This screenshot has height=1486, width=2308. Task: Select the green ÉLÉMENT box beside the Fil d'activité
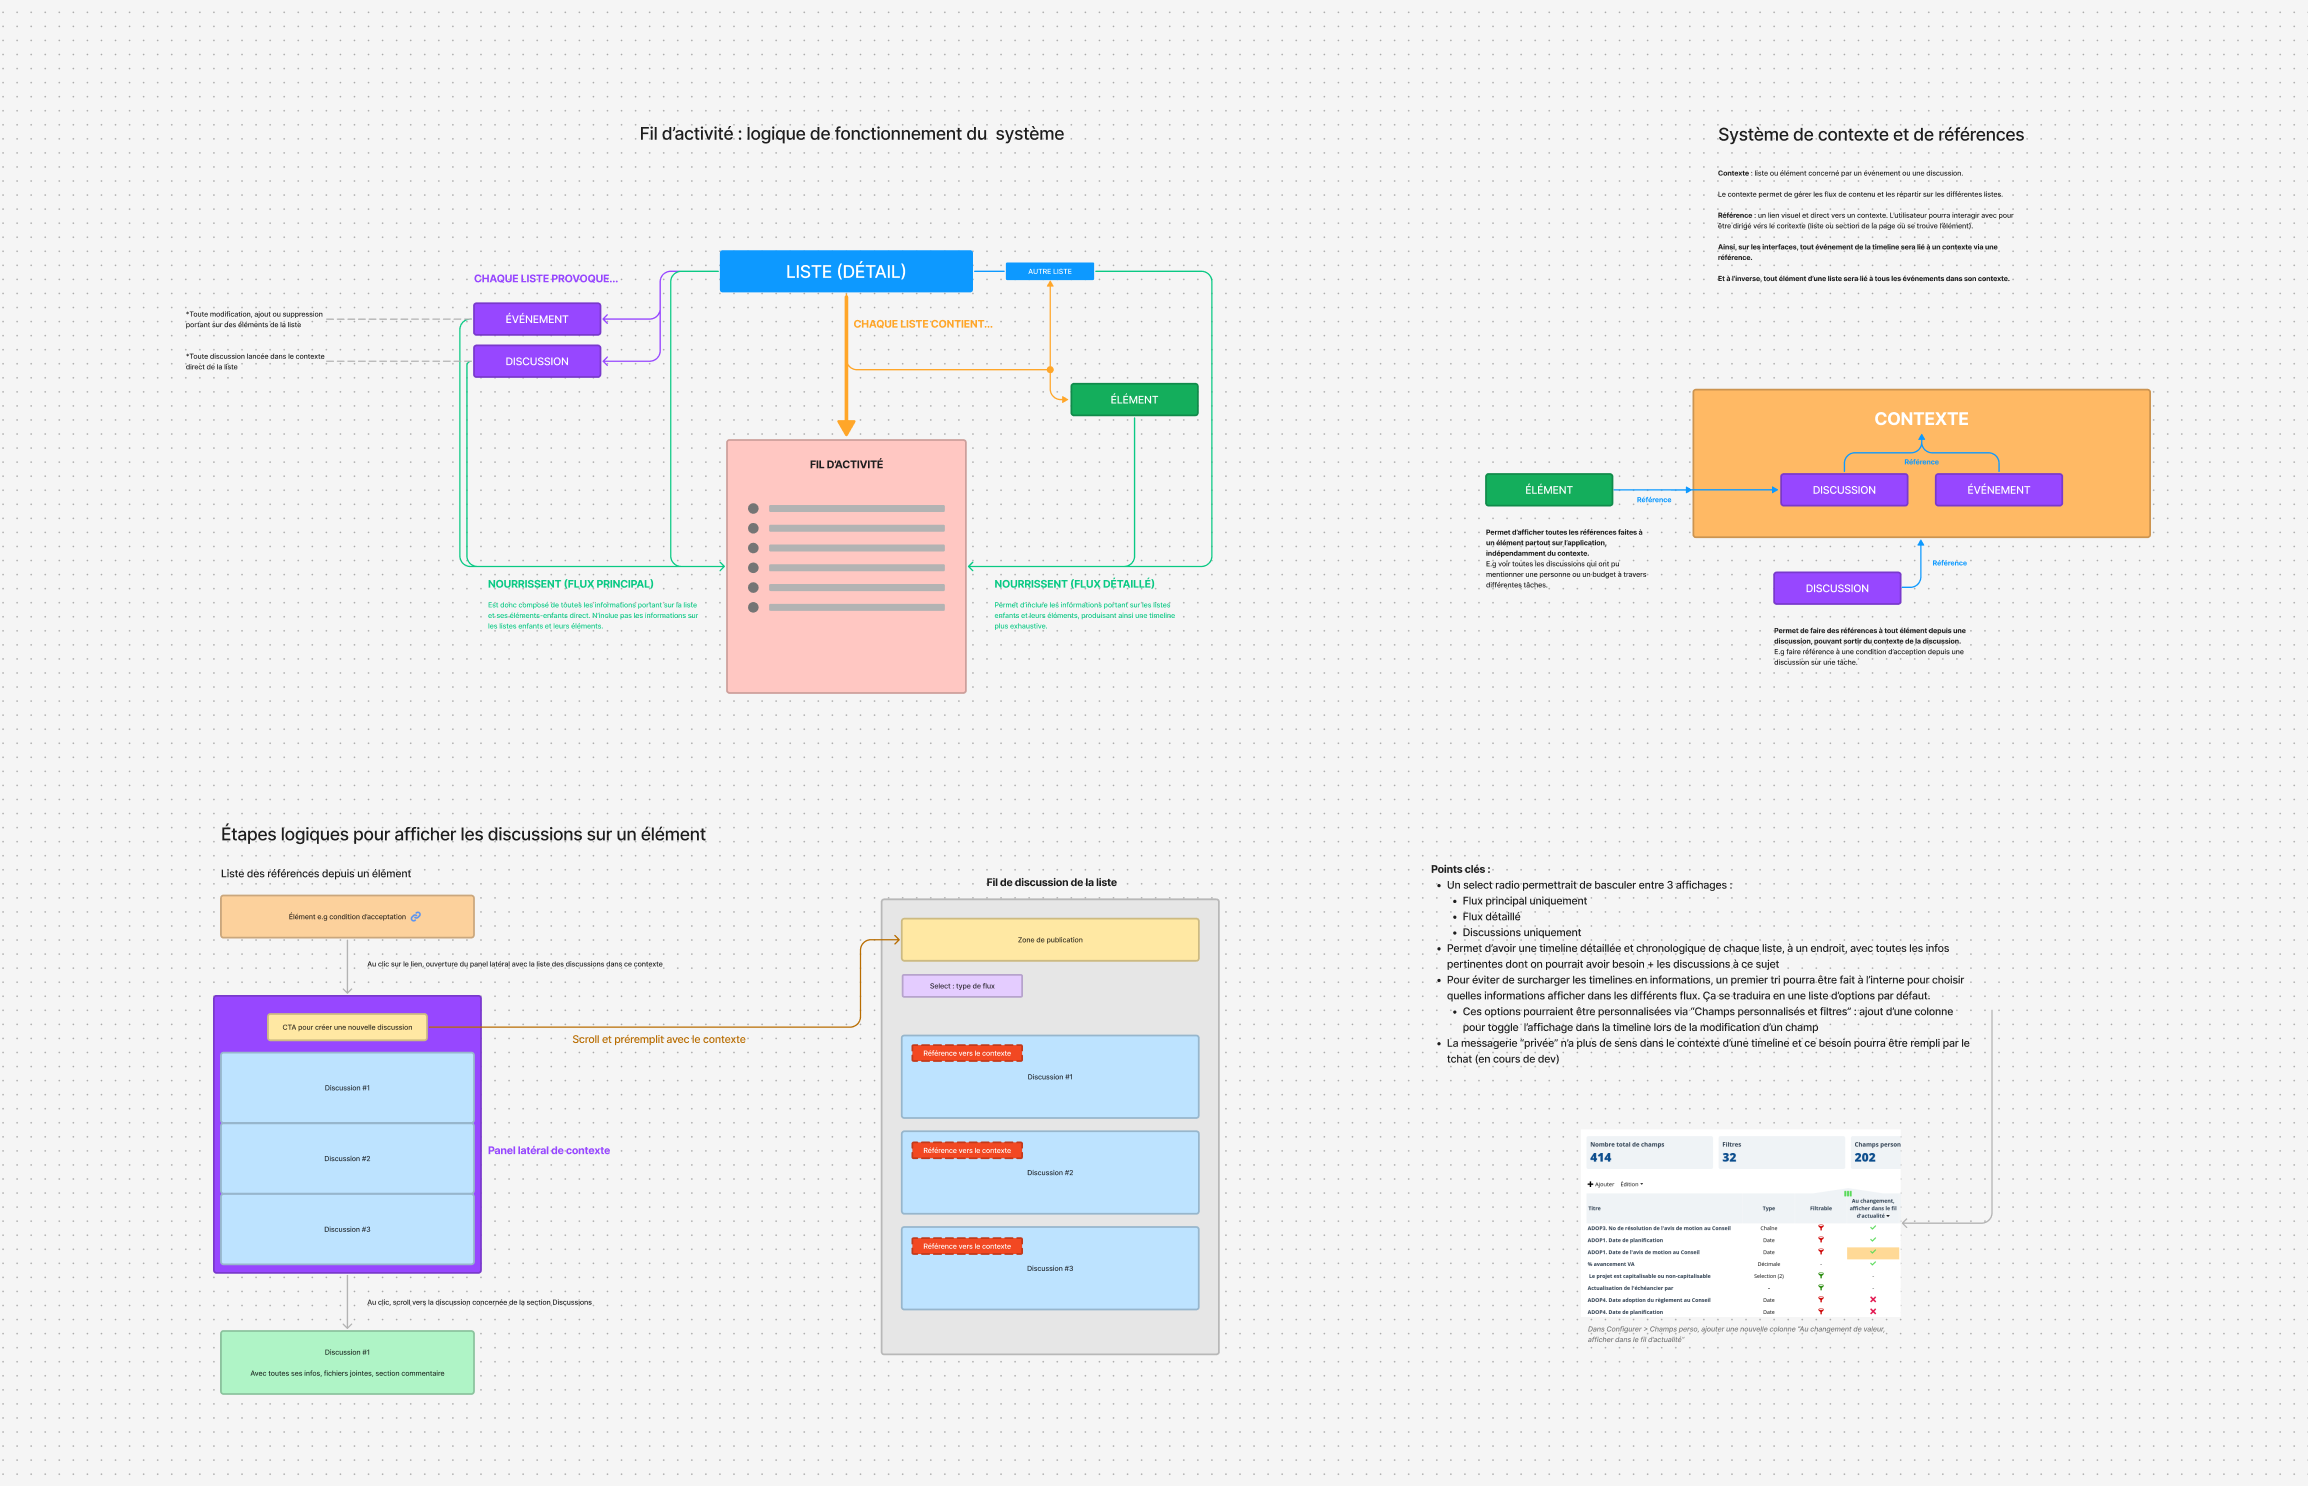point(1134,399)
